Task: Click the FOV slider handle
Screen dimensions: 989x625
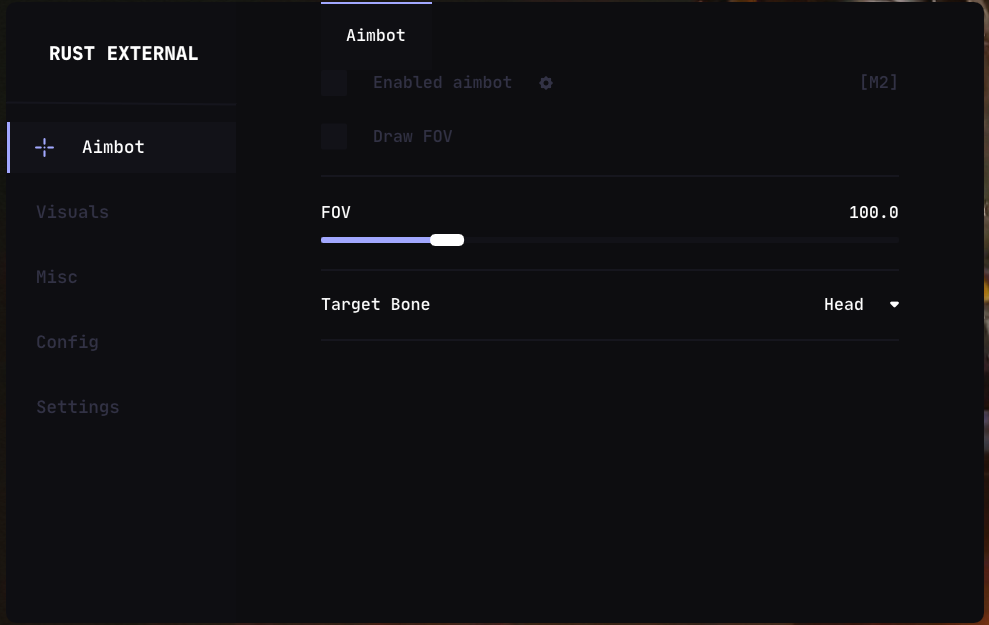Action: point(447,240)
